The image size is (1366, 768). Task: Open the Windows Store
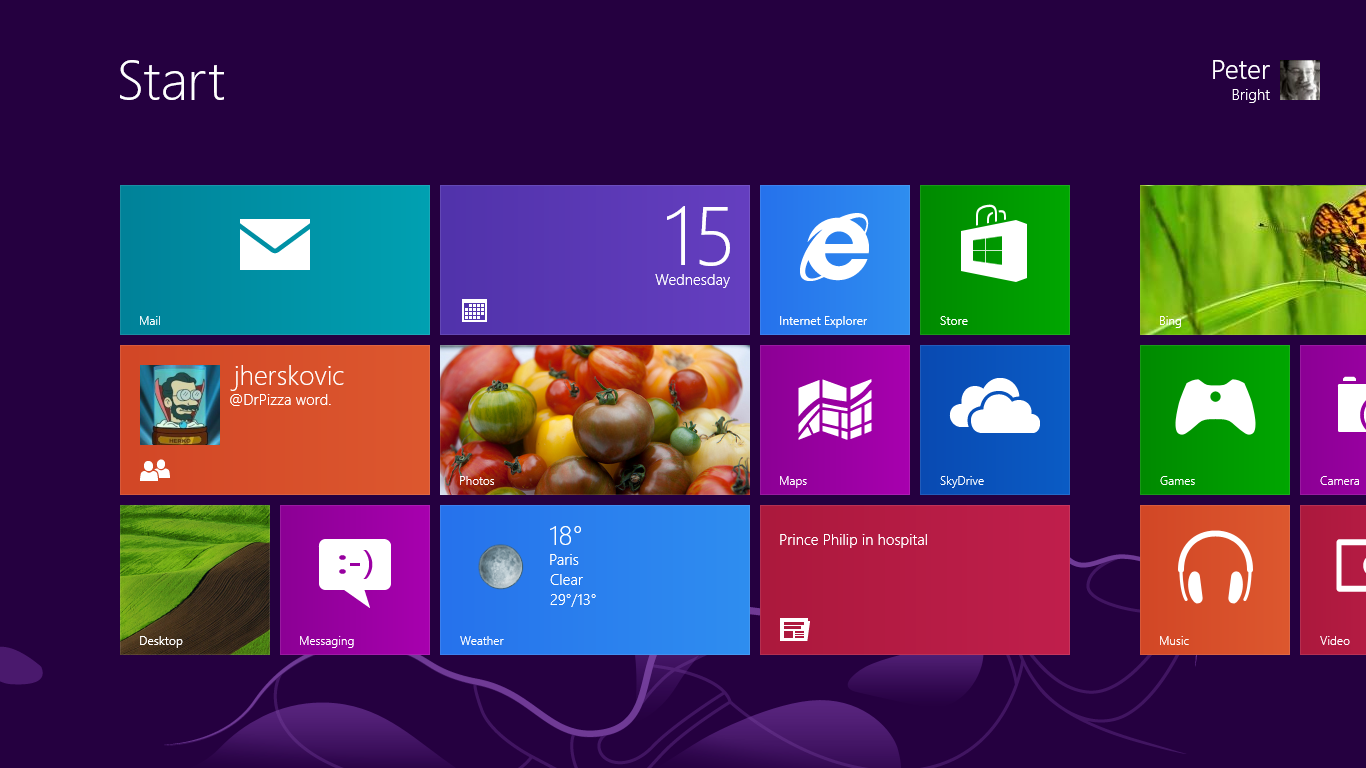click(x=994, y=260)
